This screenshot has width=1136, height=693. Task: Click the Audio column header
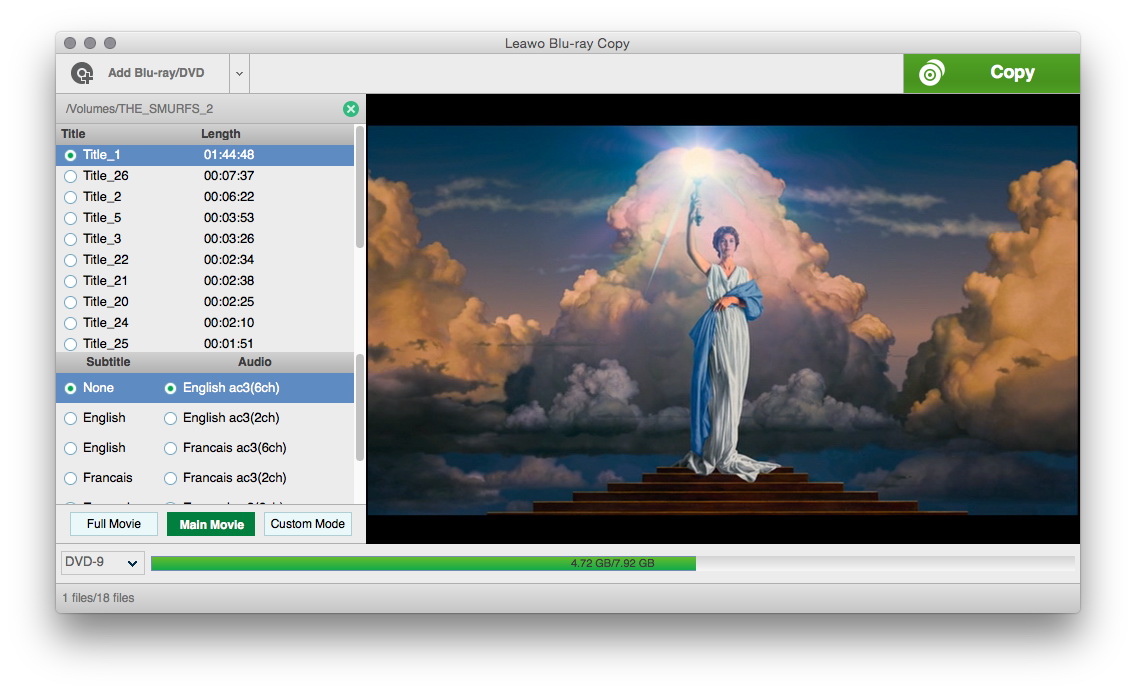point(254,362)
